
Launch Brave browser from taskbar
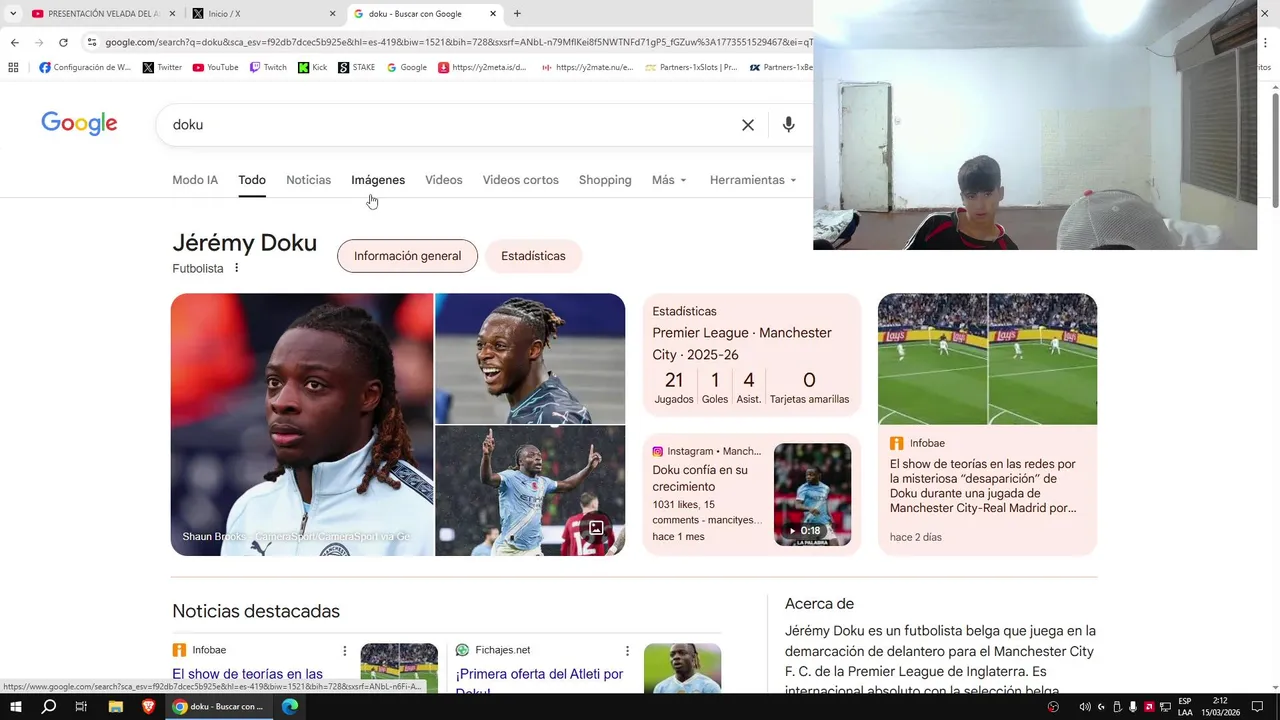(x=148, y=707)
